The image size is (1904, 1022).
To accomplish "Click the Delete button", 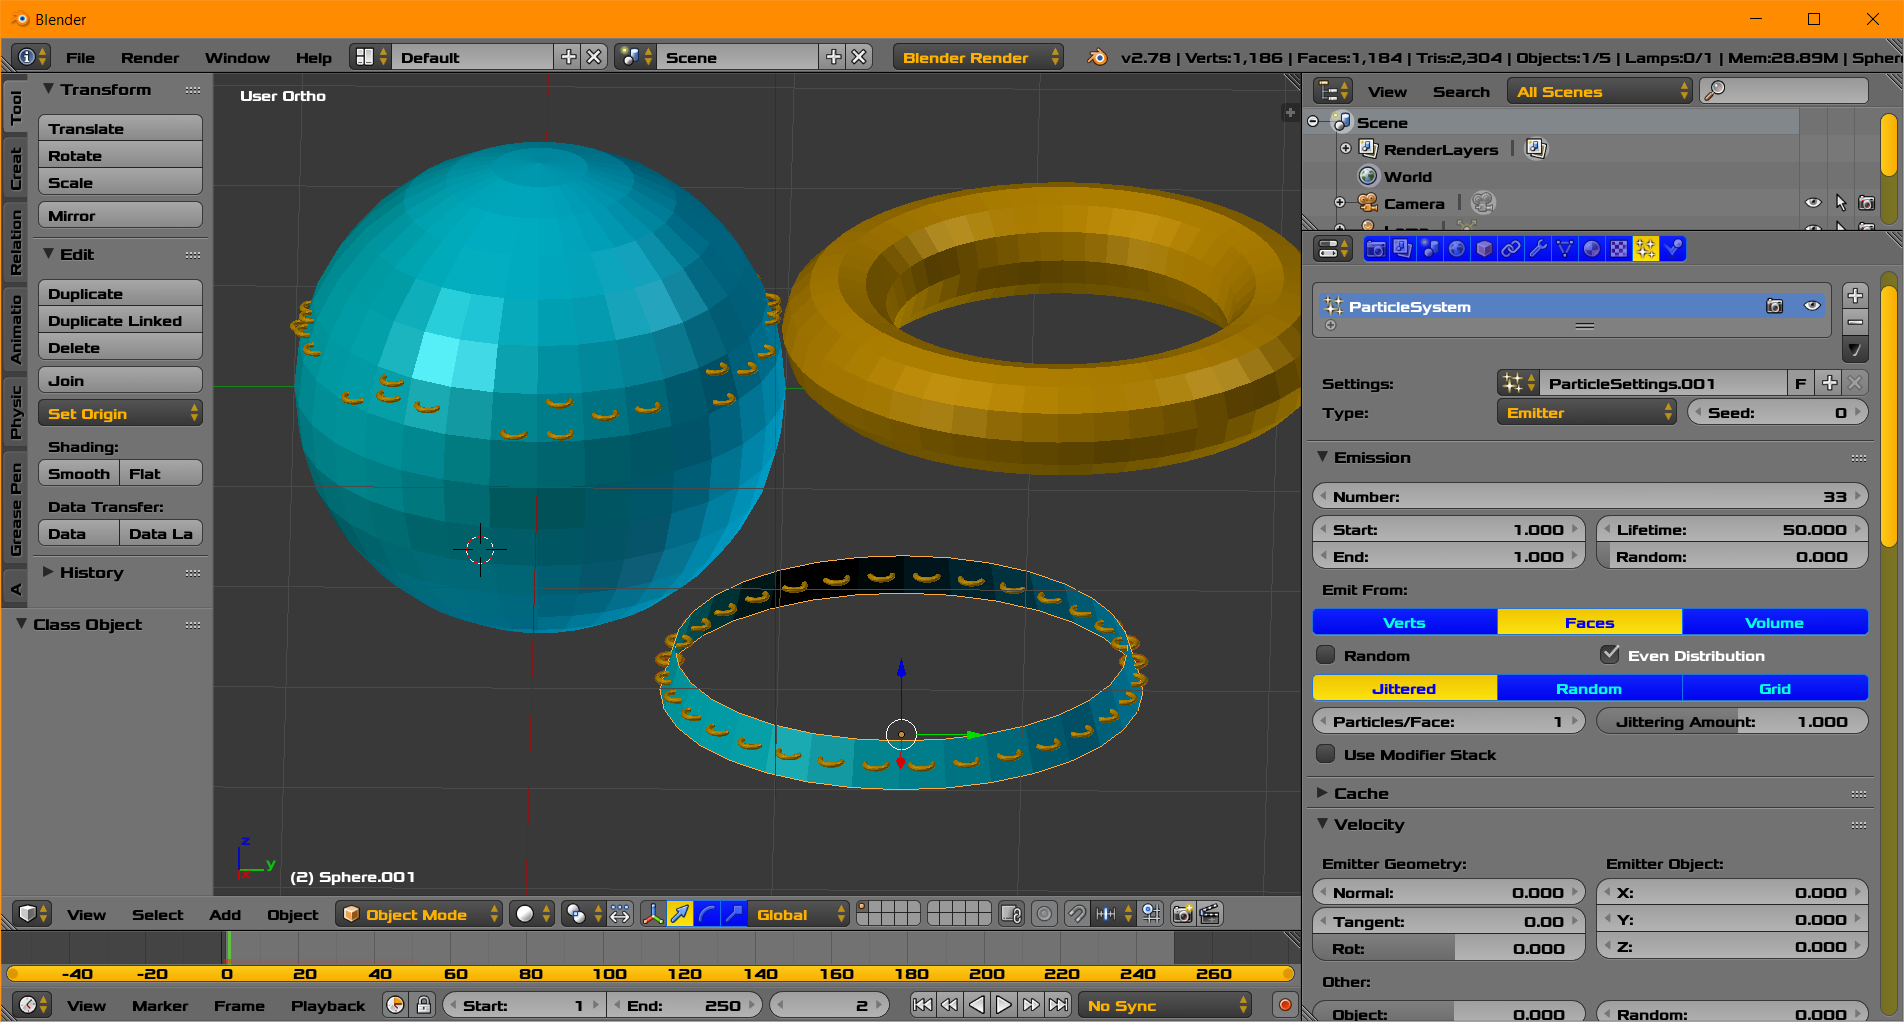I will [120, 347].
